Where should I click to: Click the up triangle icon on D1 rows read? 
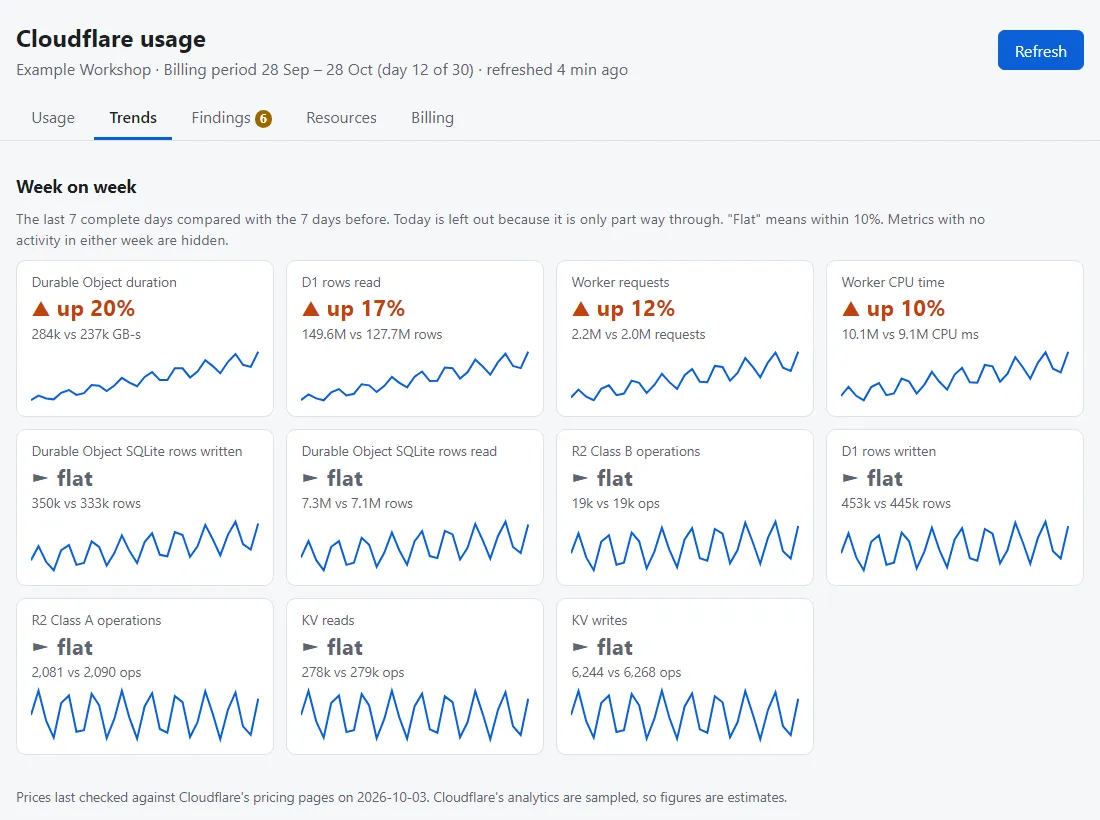(x=311, y=309)
